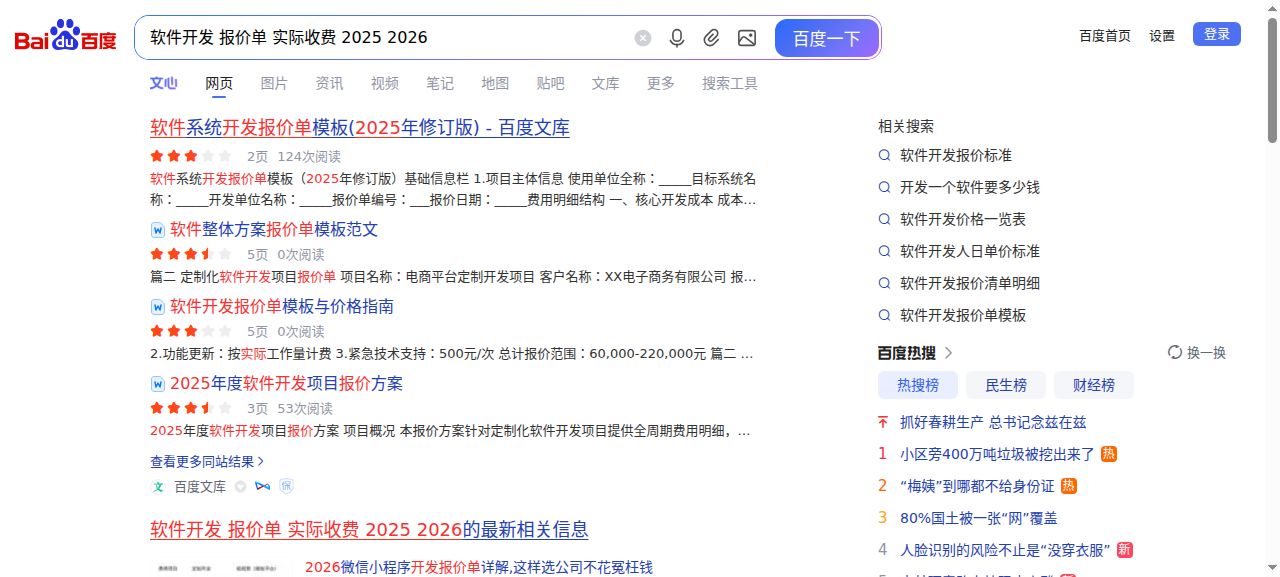Image resolution: width=1280 pixels, height=577 pixels.
Task: Open image search camera icon
Action: click(x=747, y=38)
